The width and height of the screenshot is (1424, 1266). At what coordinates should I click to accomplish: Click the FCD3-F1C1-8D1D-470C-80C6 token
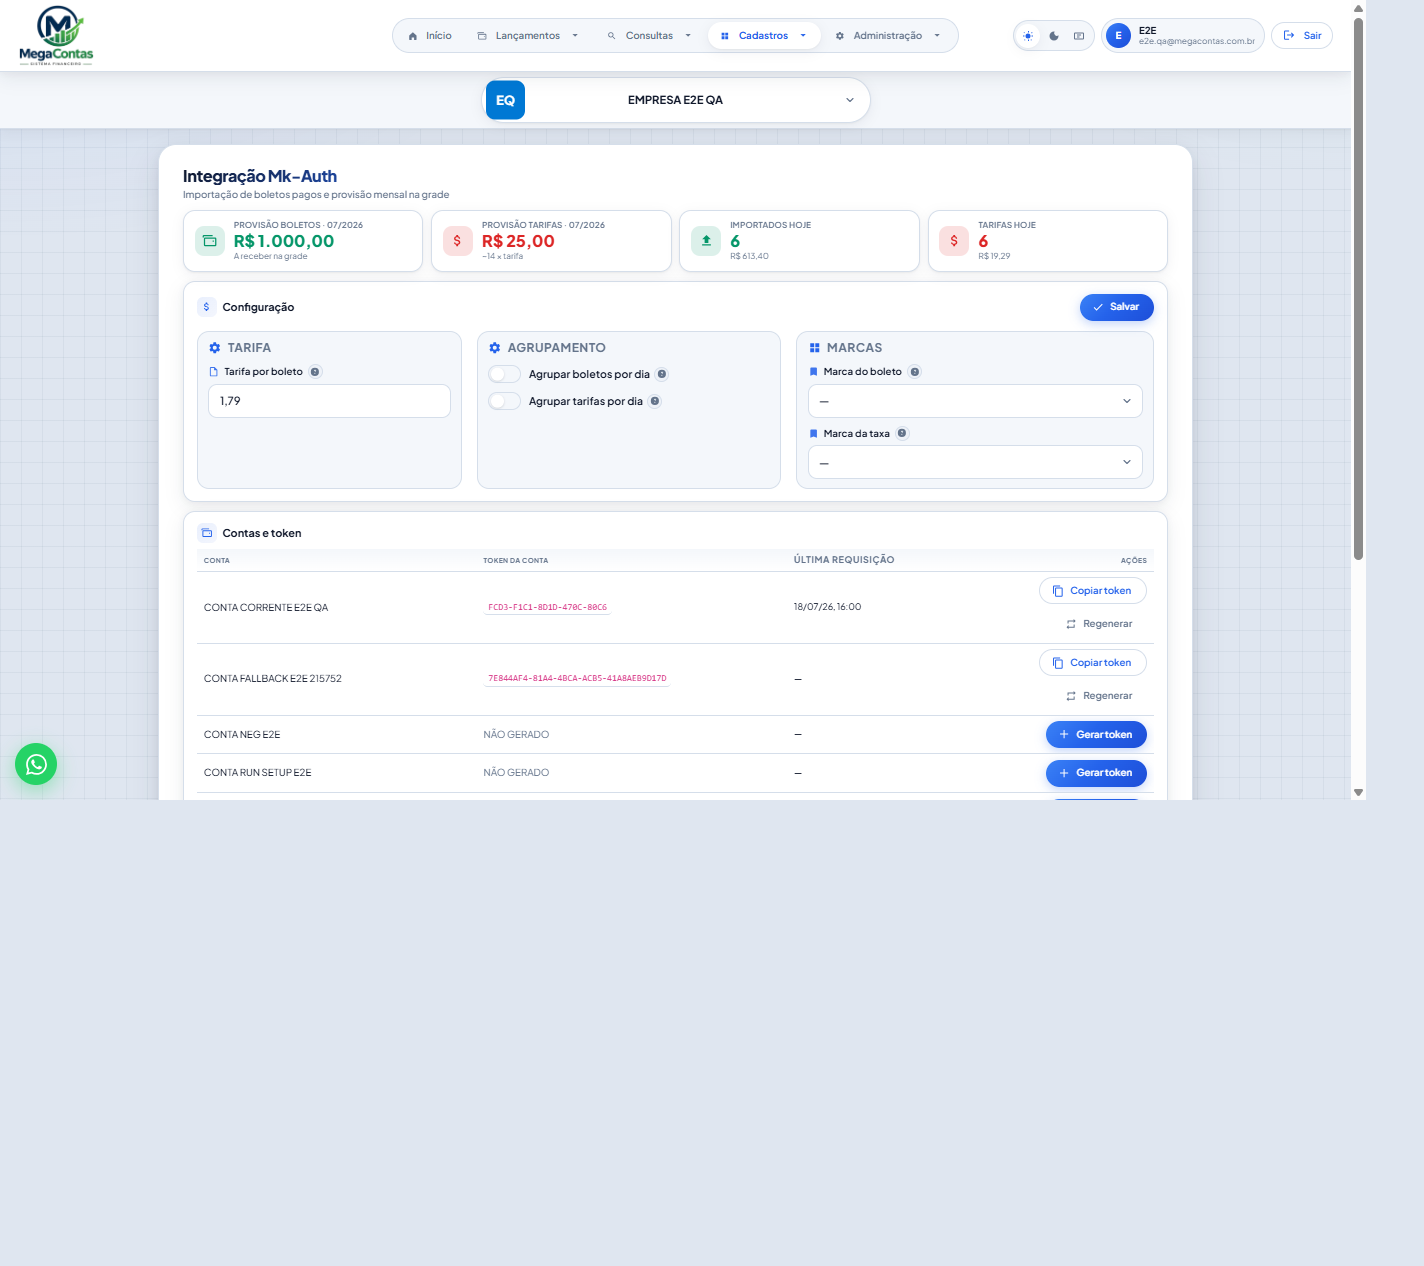pyautogui.click(x=547, y=607)
